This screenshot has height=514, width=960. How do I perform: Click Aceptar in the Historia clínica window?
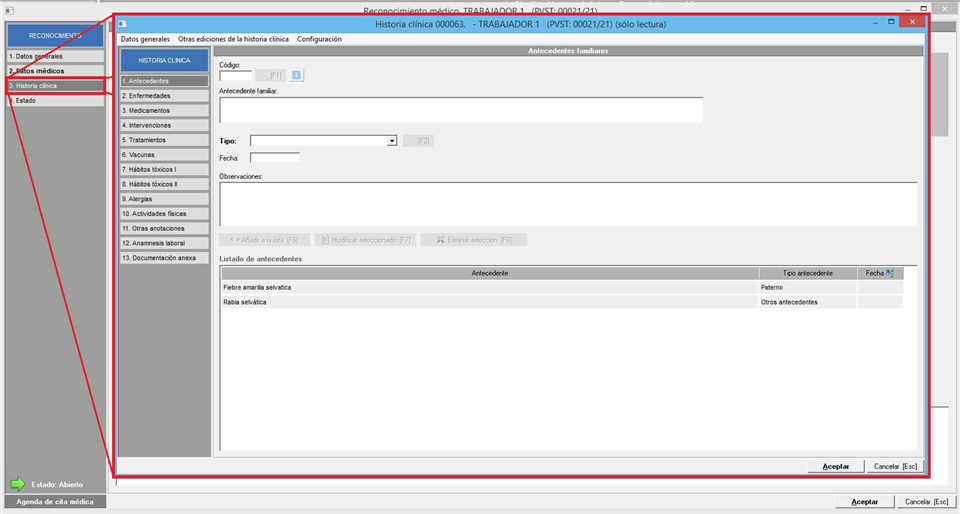coord(836,466)
